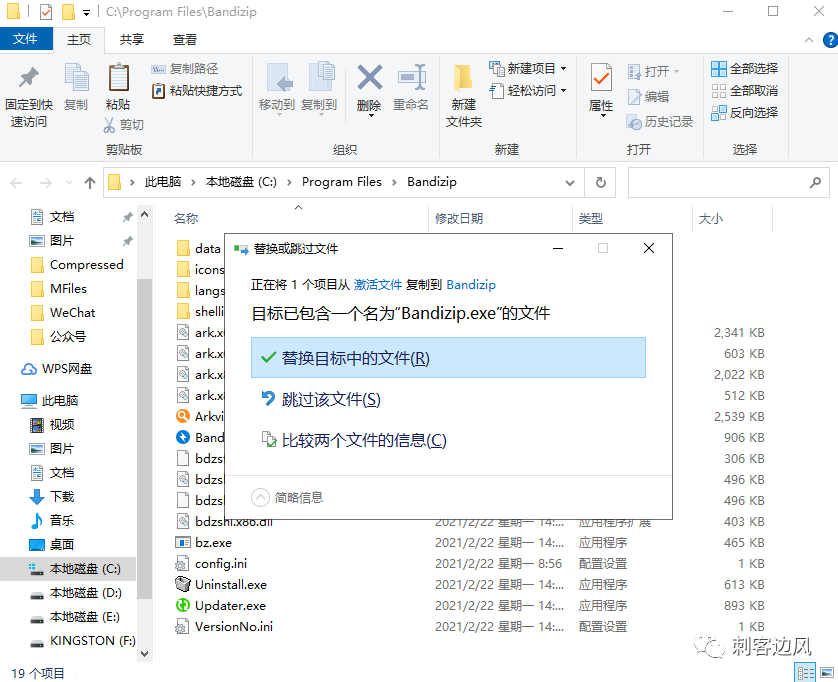Click Invert selection (反向选择)
Screen dimensions: 838x682
coord(744,113)
